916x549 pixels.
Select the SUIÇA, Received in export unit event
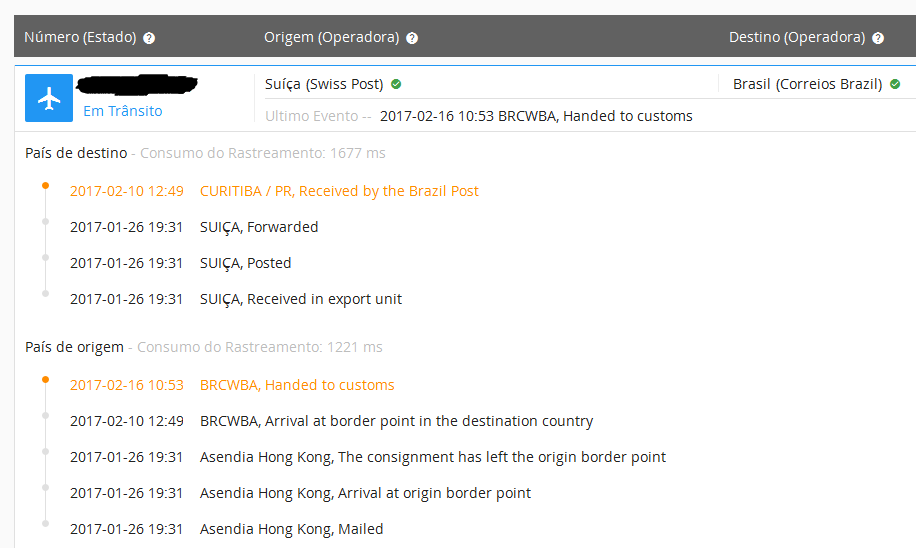click(x=301, y=299)
